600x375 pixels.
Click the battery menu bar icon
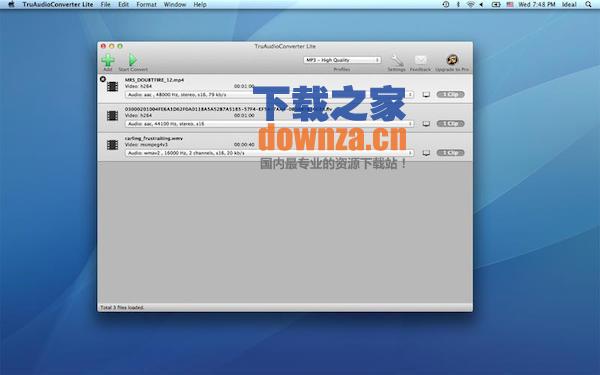tap(496, 5)
